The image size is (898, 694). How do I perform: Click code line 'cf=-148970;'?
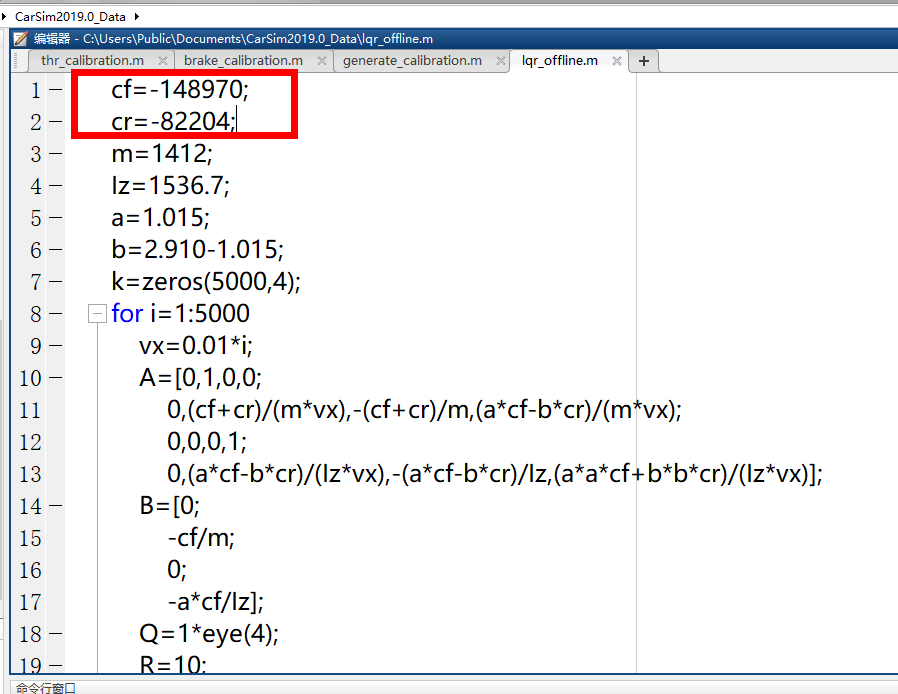coord(180,89)
